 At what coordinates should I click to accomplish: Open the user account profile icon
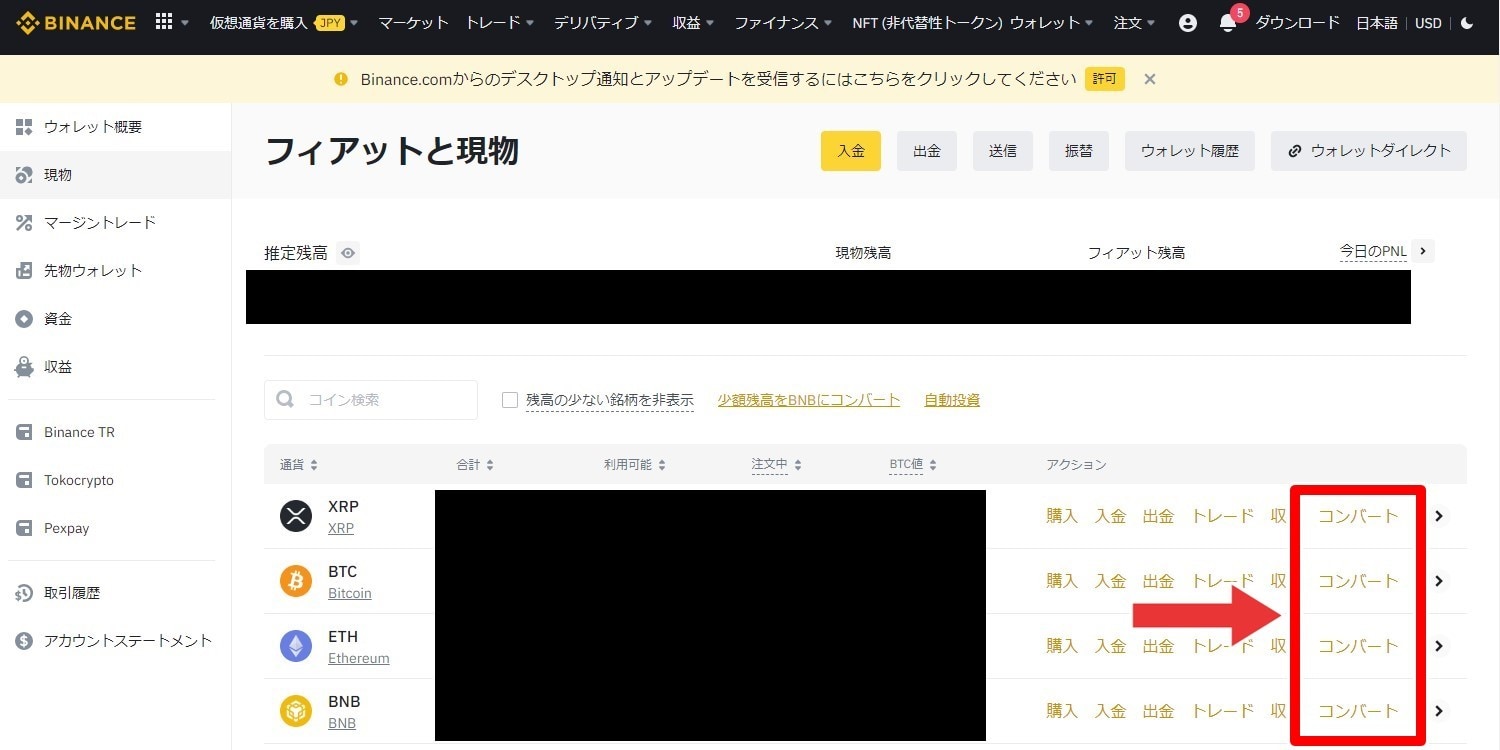1188,22
